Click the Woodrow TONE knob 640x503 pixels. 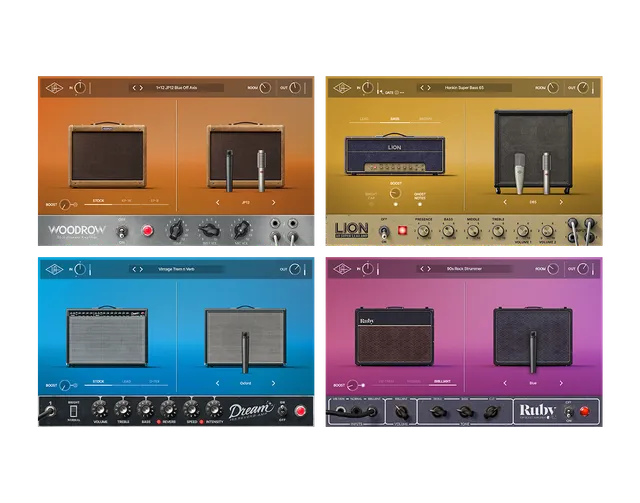point(177,230)
